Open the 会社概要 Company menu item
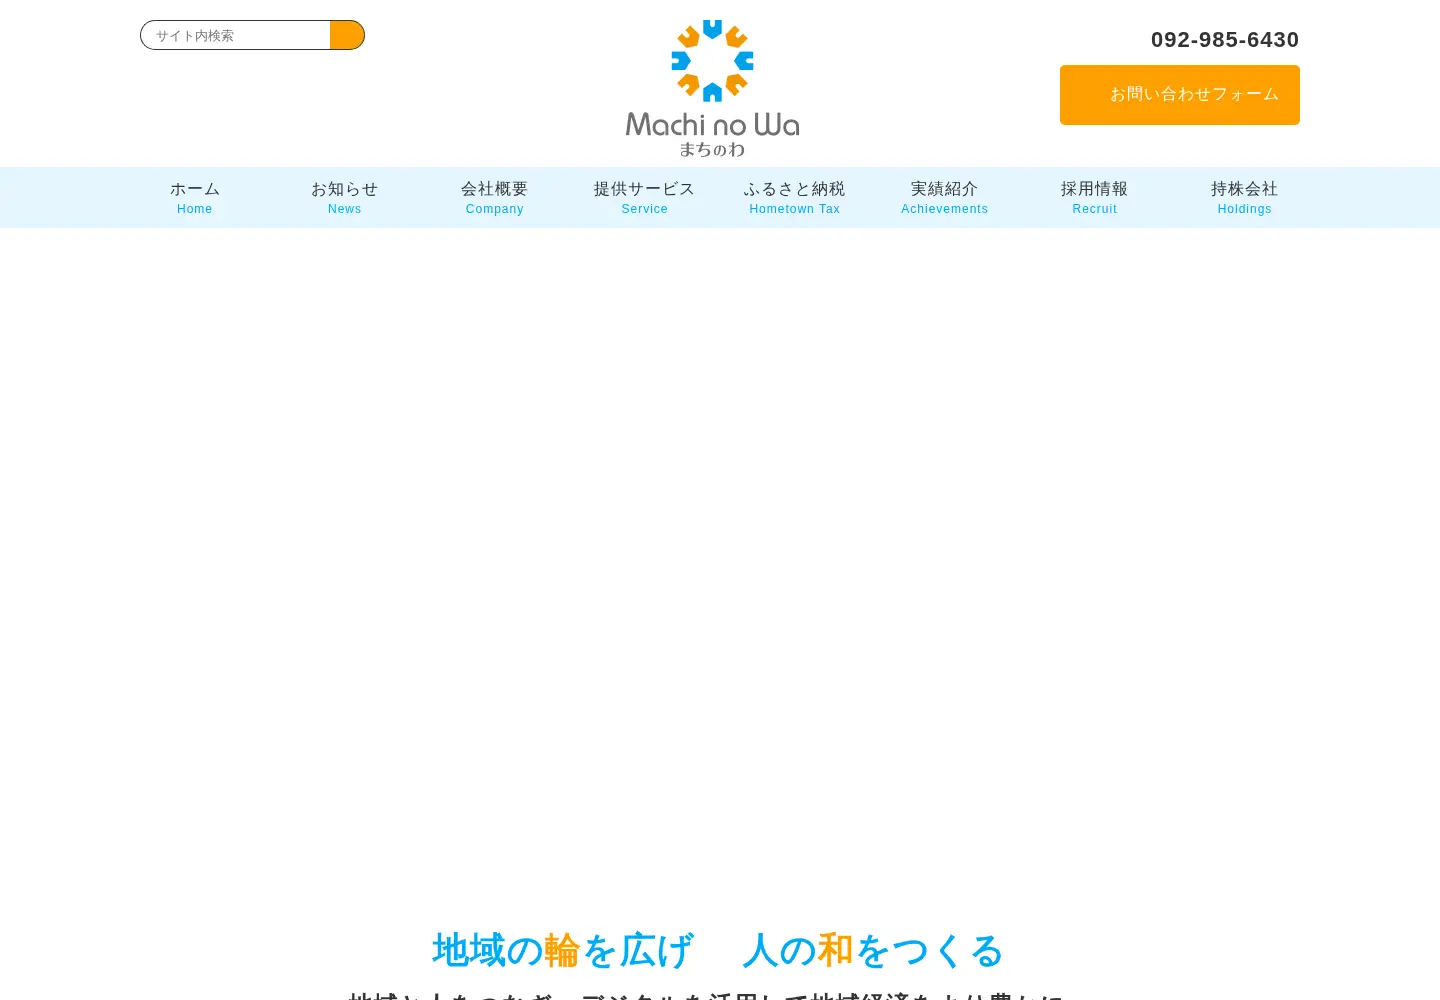1440x1000 pixels. tap(495, 197)
